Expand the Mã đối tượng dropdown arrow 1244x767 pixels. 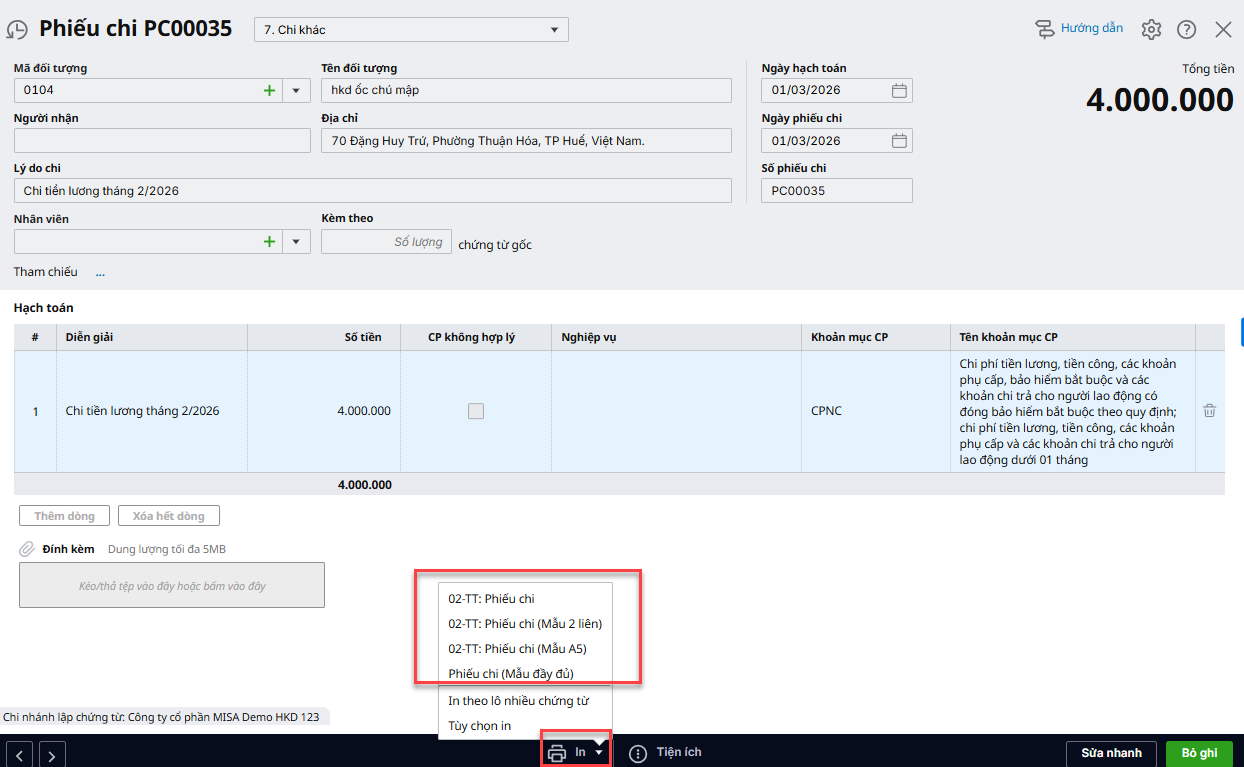296,91
